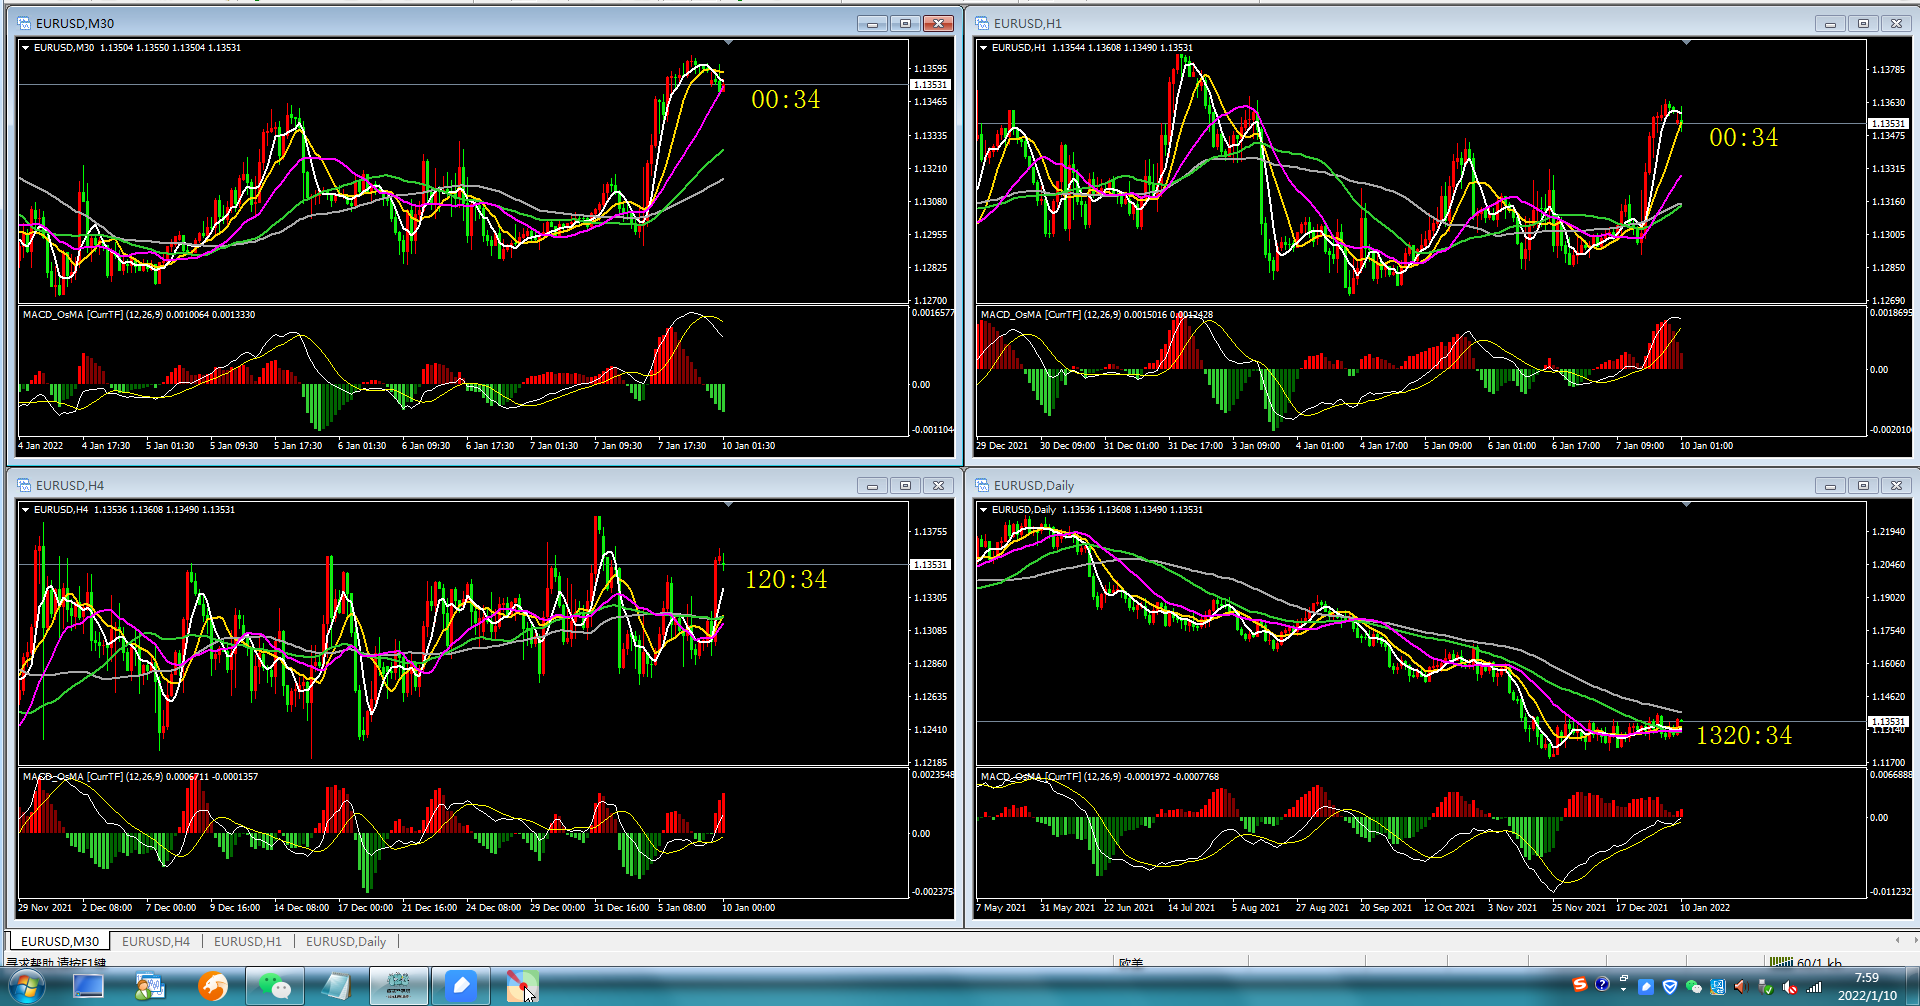Open the blue pen app on the taskbar
The image size is (1920, 1006).
(460, 987)
